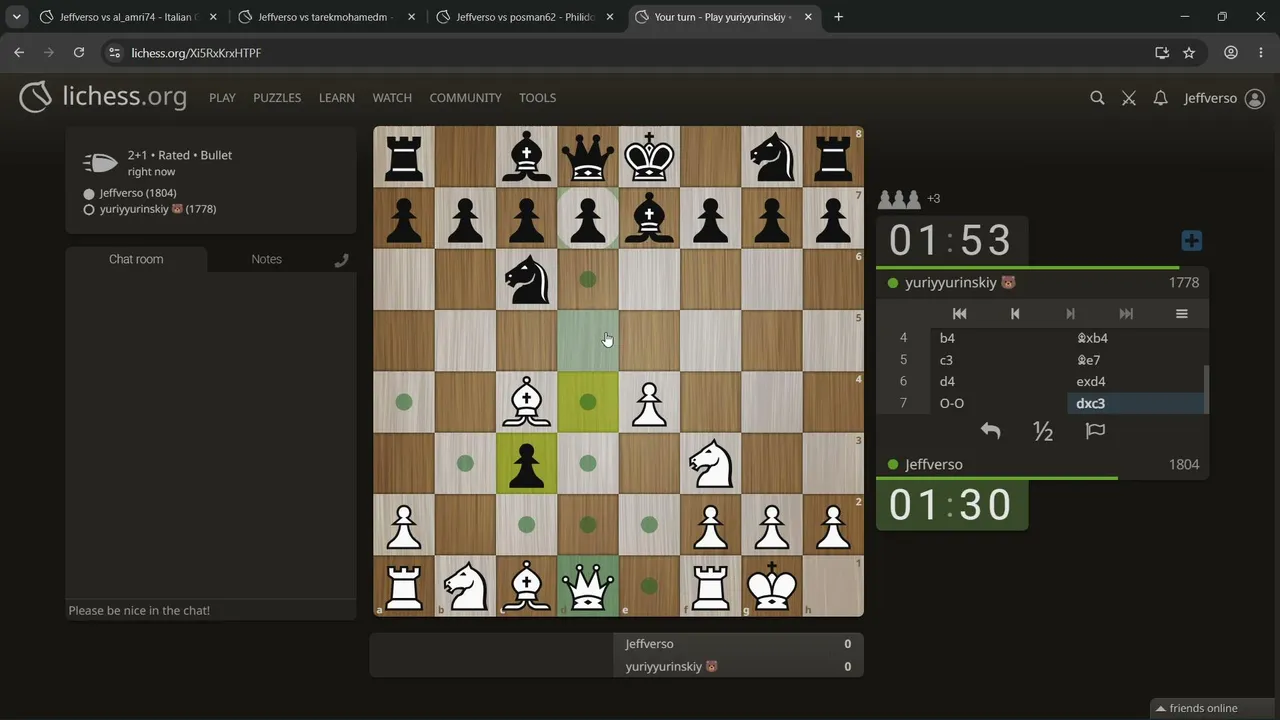Offer a draw with the ½ button
This screenshot has width=1280, height=720.
(1043, 431)
